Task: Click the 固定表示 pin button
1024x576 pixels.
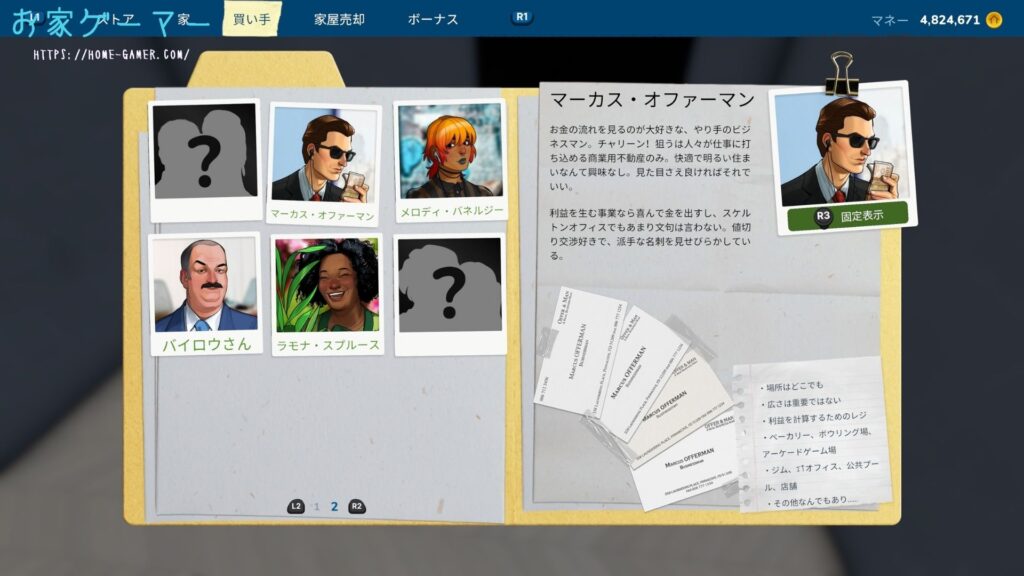Action: coord(847,216)
